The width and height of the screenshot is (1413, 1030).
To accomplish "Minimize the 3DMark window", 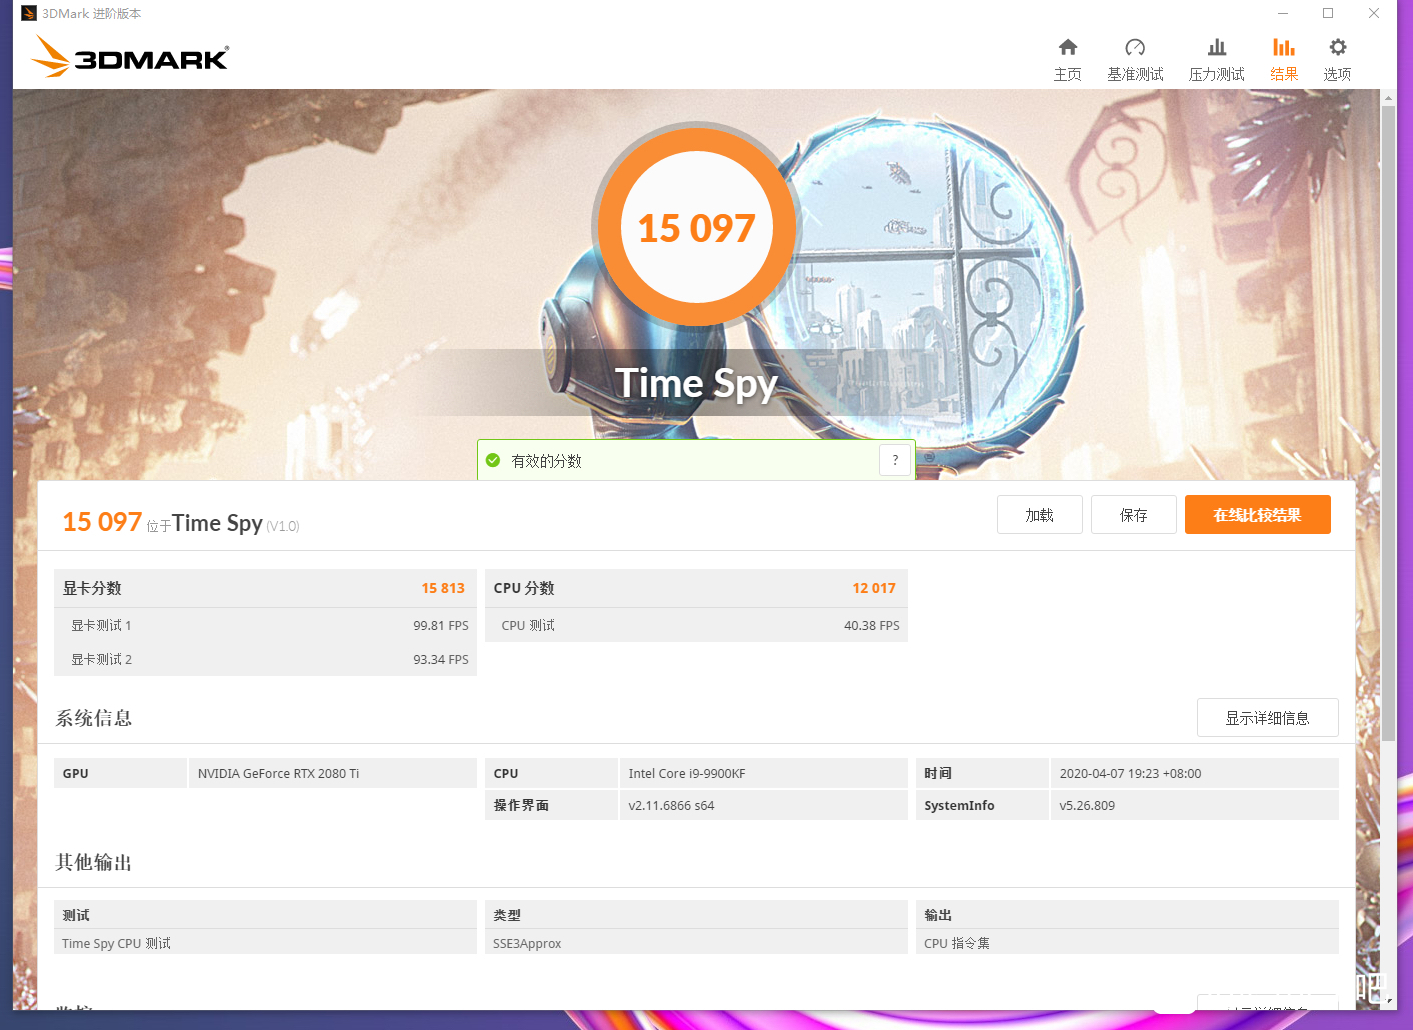I will pos(1283,13).
